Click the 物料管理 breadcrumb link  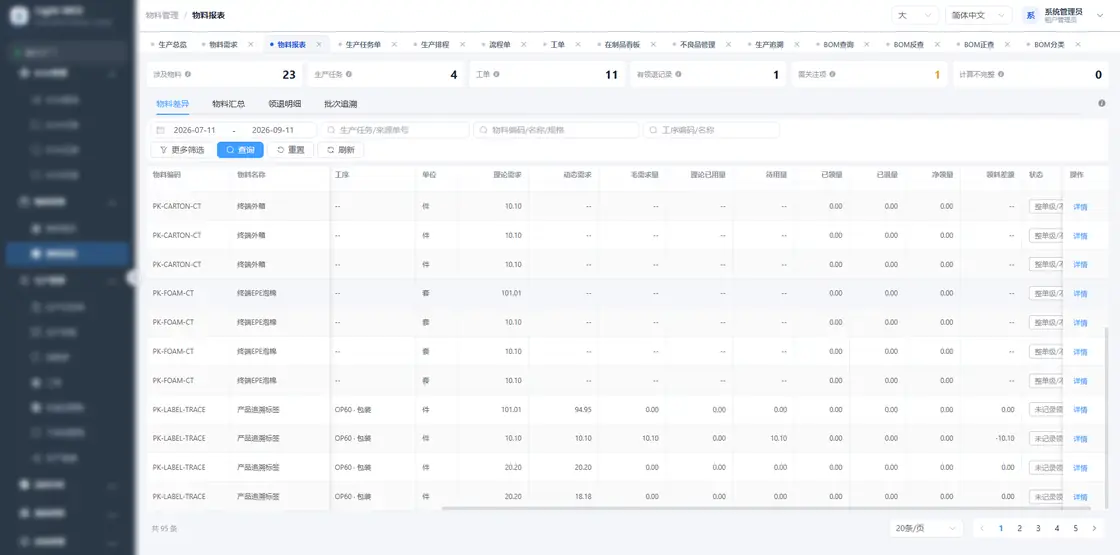click(162, 15)
